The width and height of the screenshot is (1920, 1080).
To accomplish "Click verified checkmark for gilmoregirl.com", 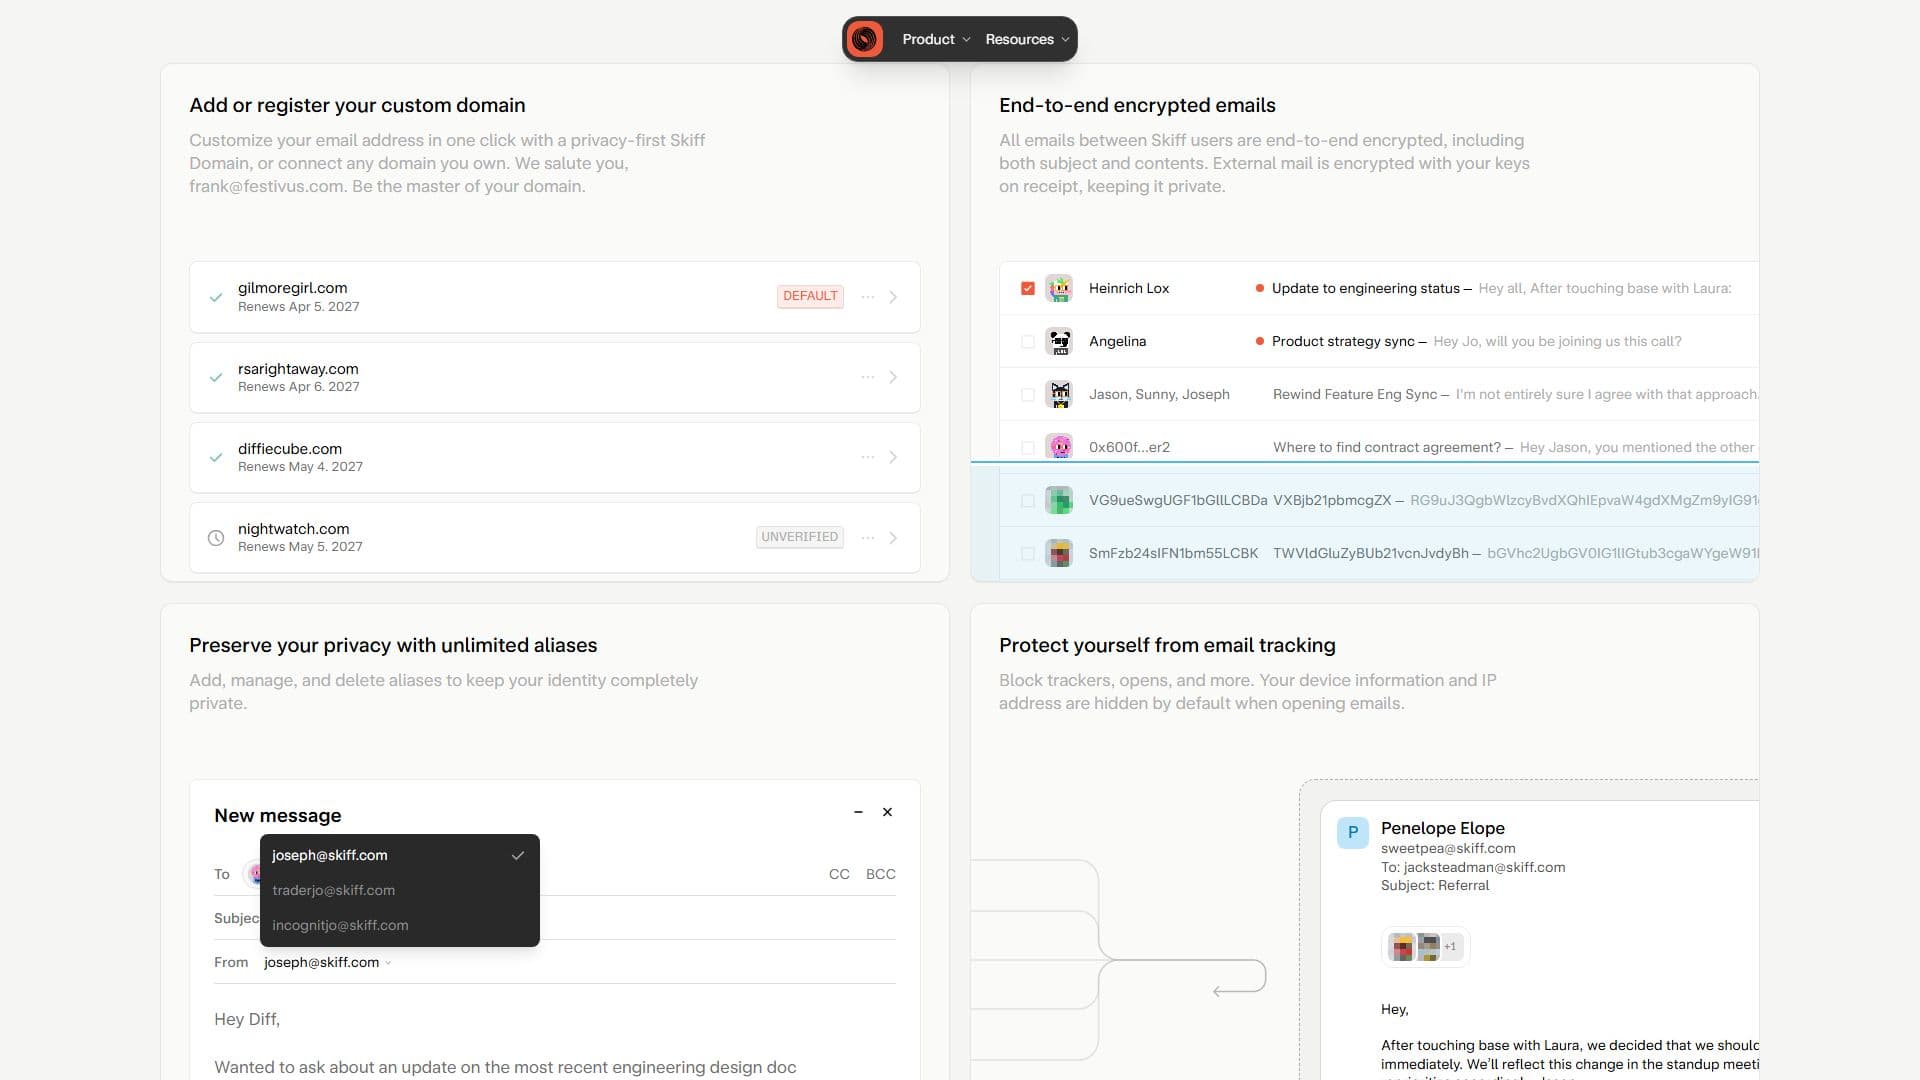I will (x=216, y=297).
